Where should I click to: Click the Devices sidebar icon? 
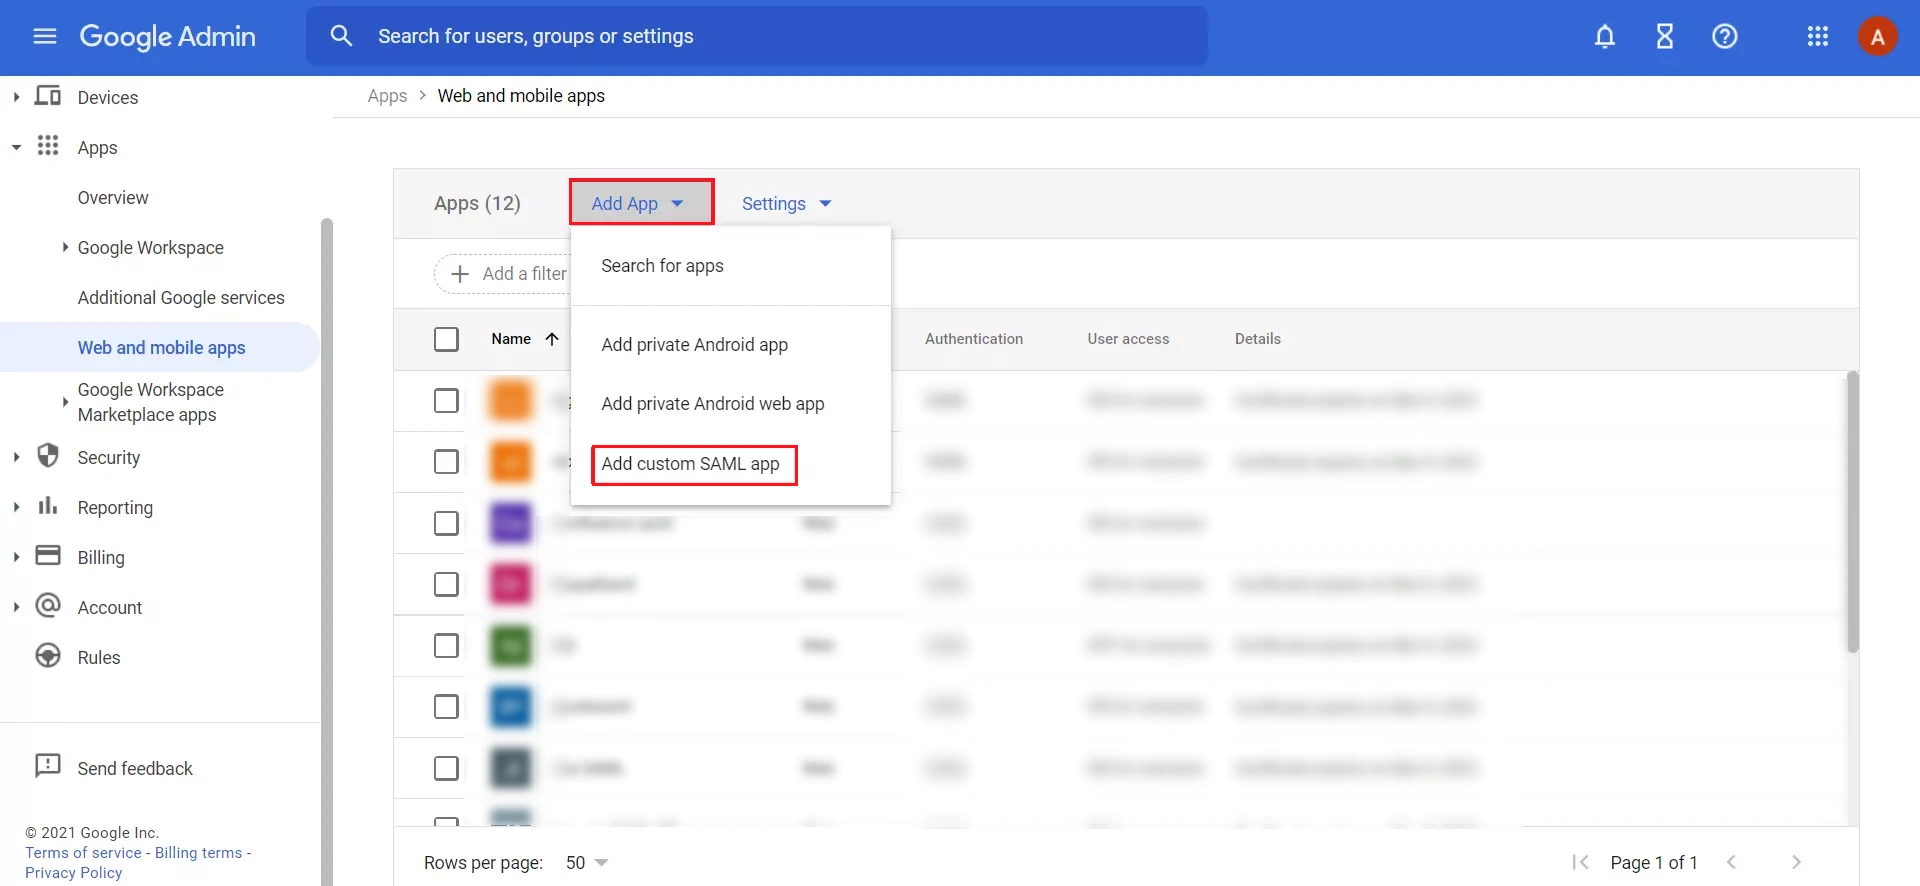tap(48, 96)
